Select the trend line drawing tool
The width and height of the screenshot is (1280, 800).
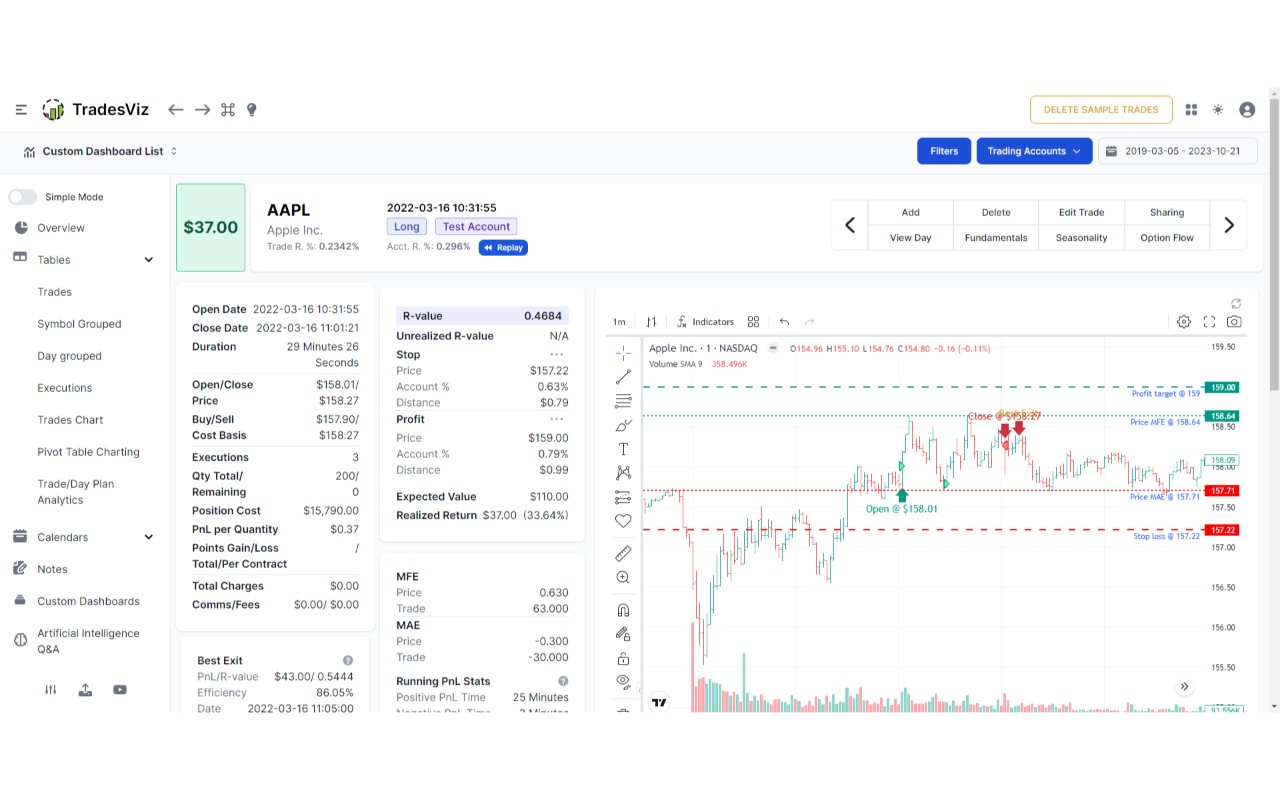click(x=623, y=377)
